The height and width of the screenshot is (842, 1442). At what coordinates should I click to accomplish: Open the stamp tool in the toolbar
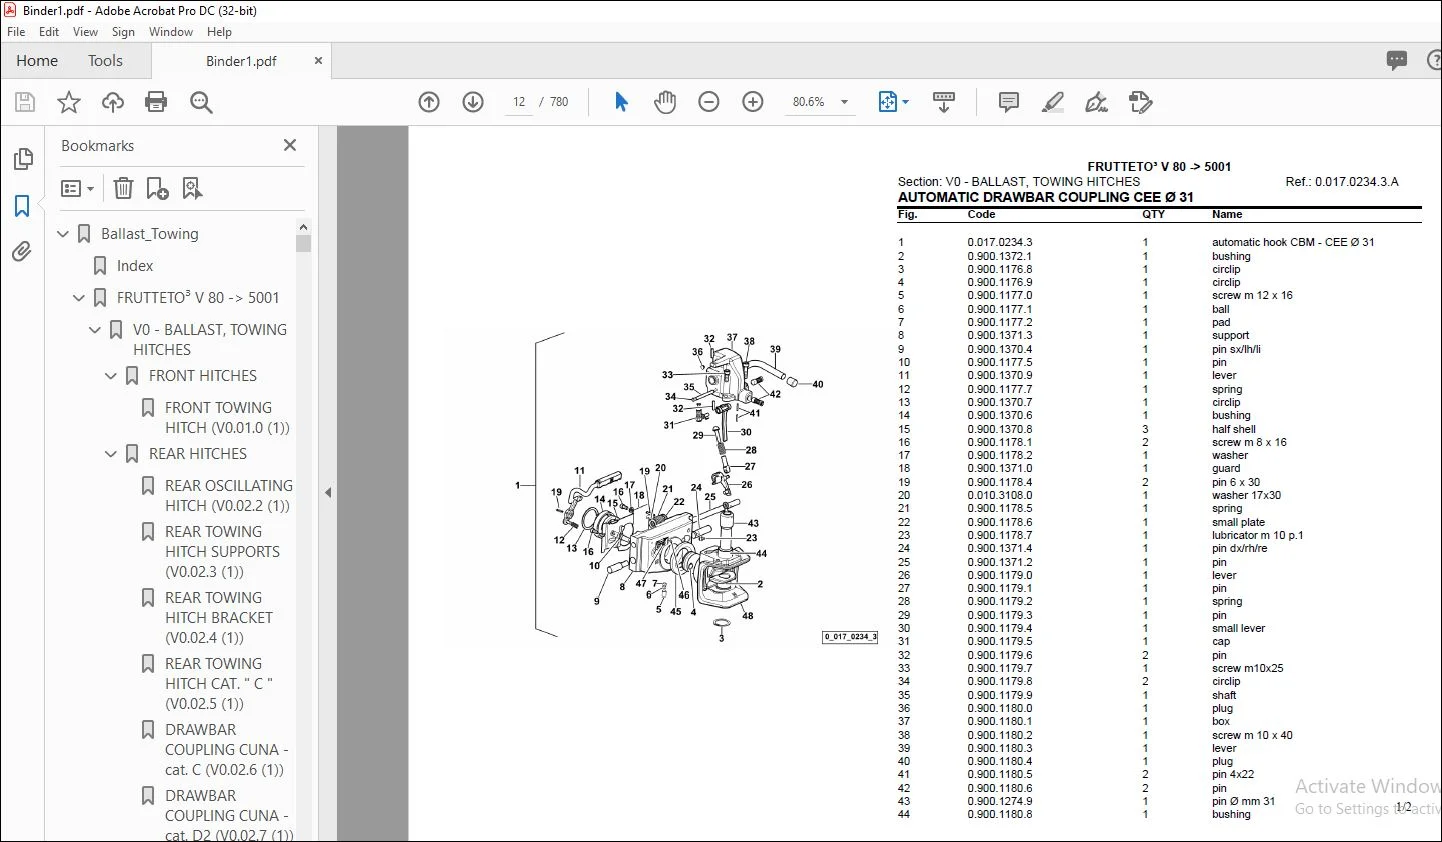tap(1141, 102)
